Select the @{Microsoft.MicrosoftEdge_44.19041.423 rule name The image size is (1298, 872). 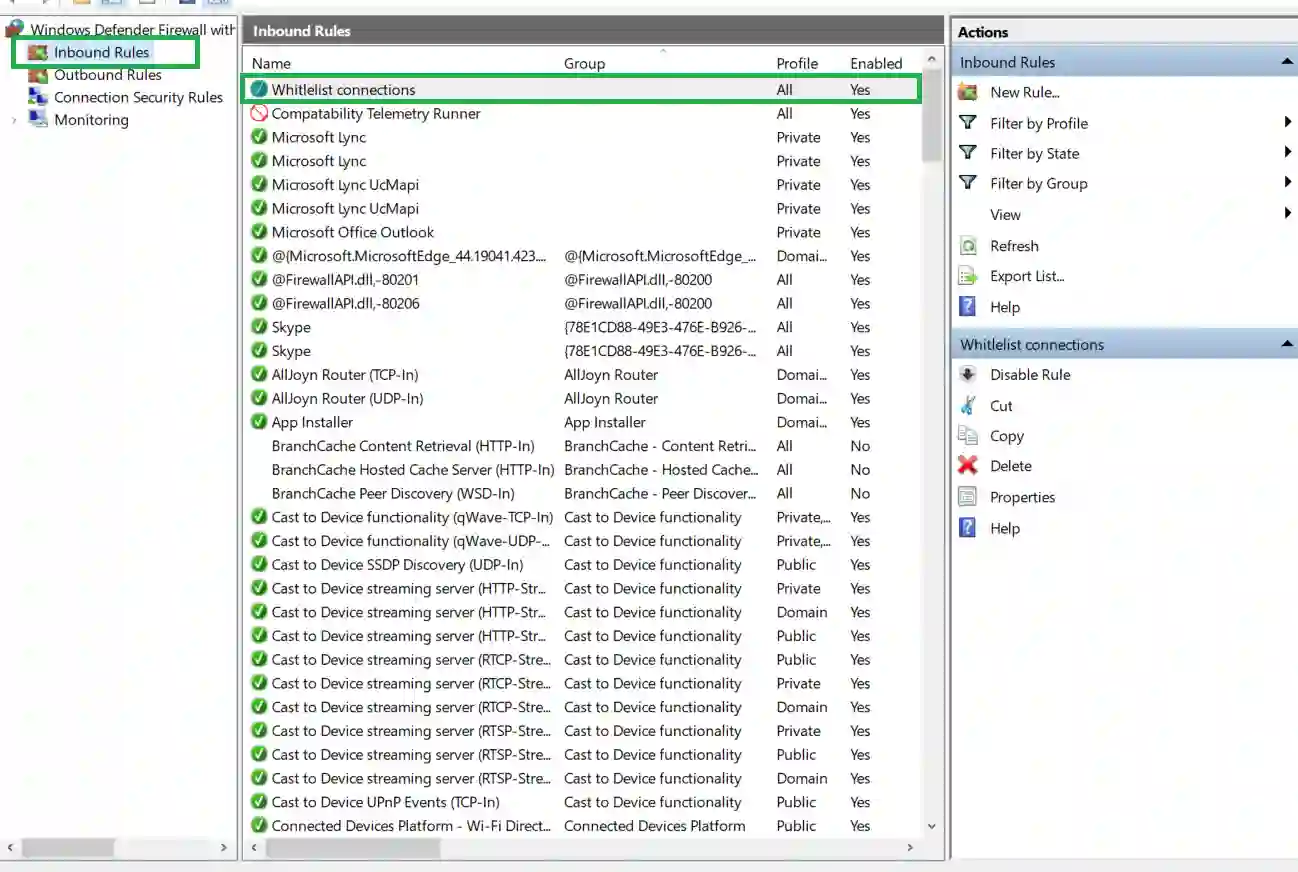click(x=409, y=256)
